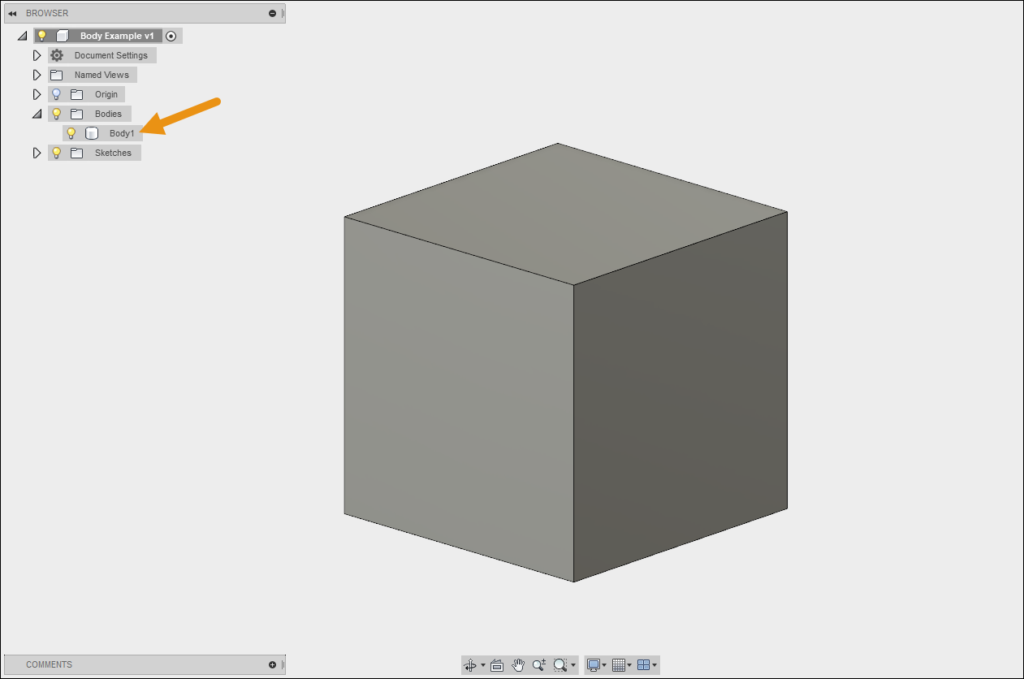Expand the Sketches folder
This screenshot has width=1024, height=679.
(36, 152)
